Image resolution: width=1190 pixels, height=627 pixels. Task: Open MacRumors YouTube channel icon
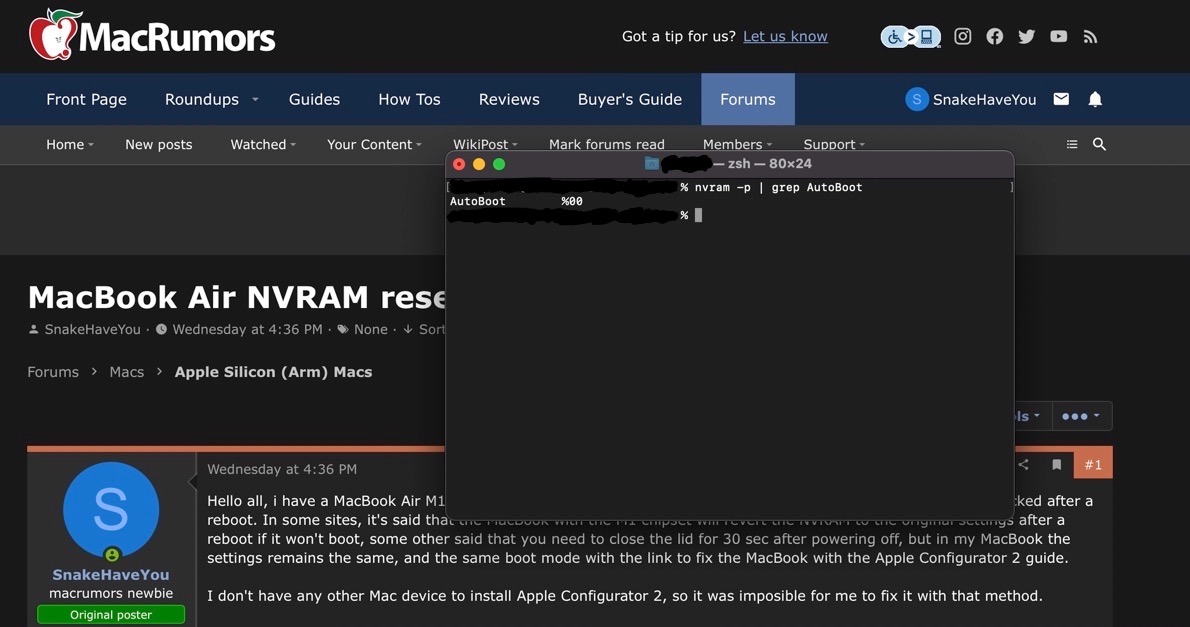[1058, 36]
